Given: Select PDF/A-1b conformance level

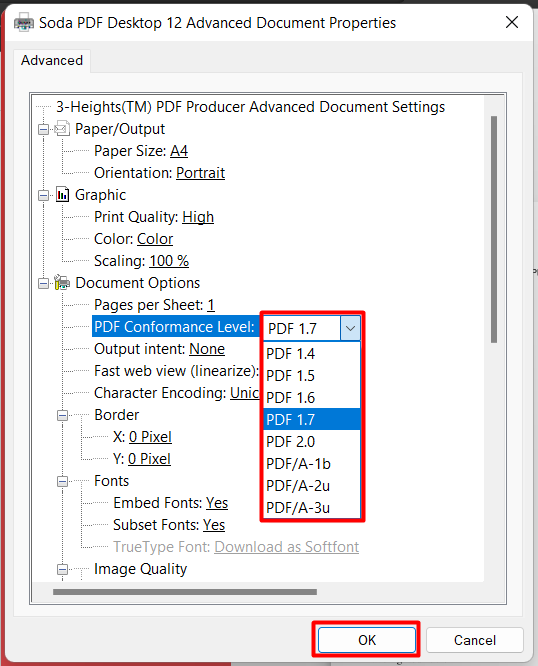Looking at the screenshot, I should pyautogui.click(x=312, y=464).
